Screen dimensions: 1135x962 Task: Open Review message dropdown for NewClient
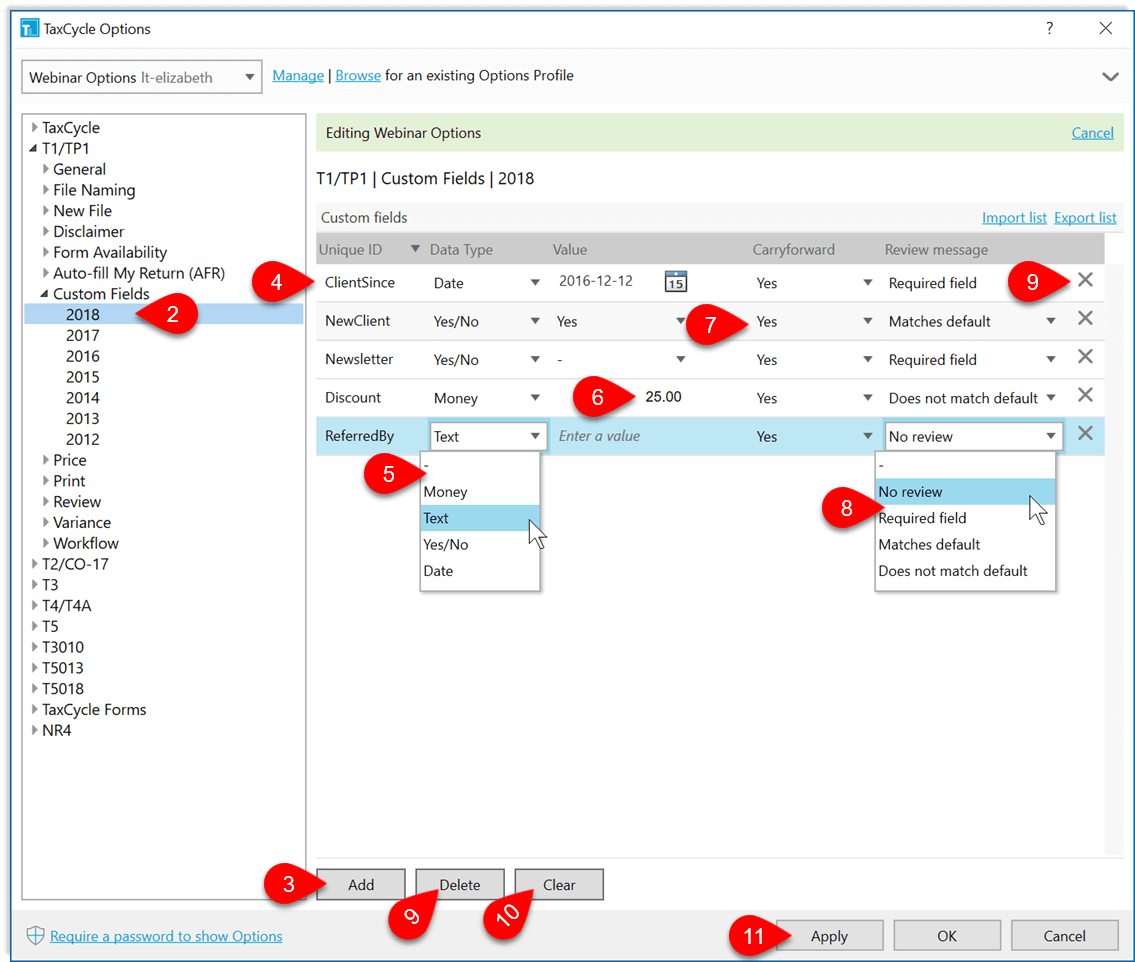pos(1050,321)
